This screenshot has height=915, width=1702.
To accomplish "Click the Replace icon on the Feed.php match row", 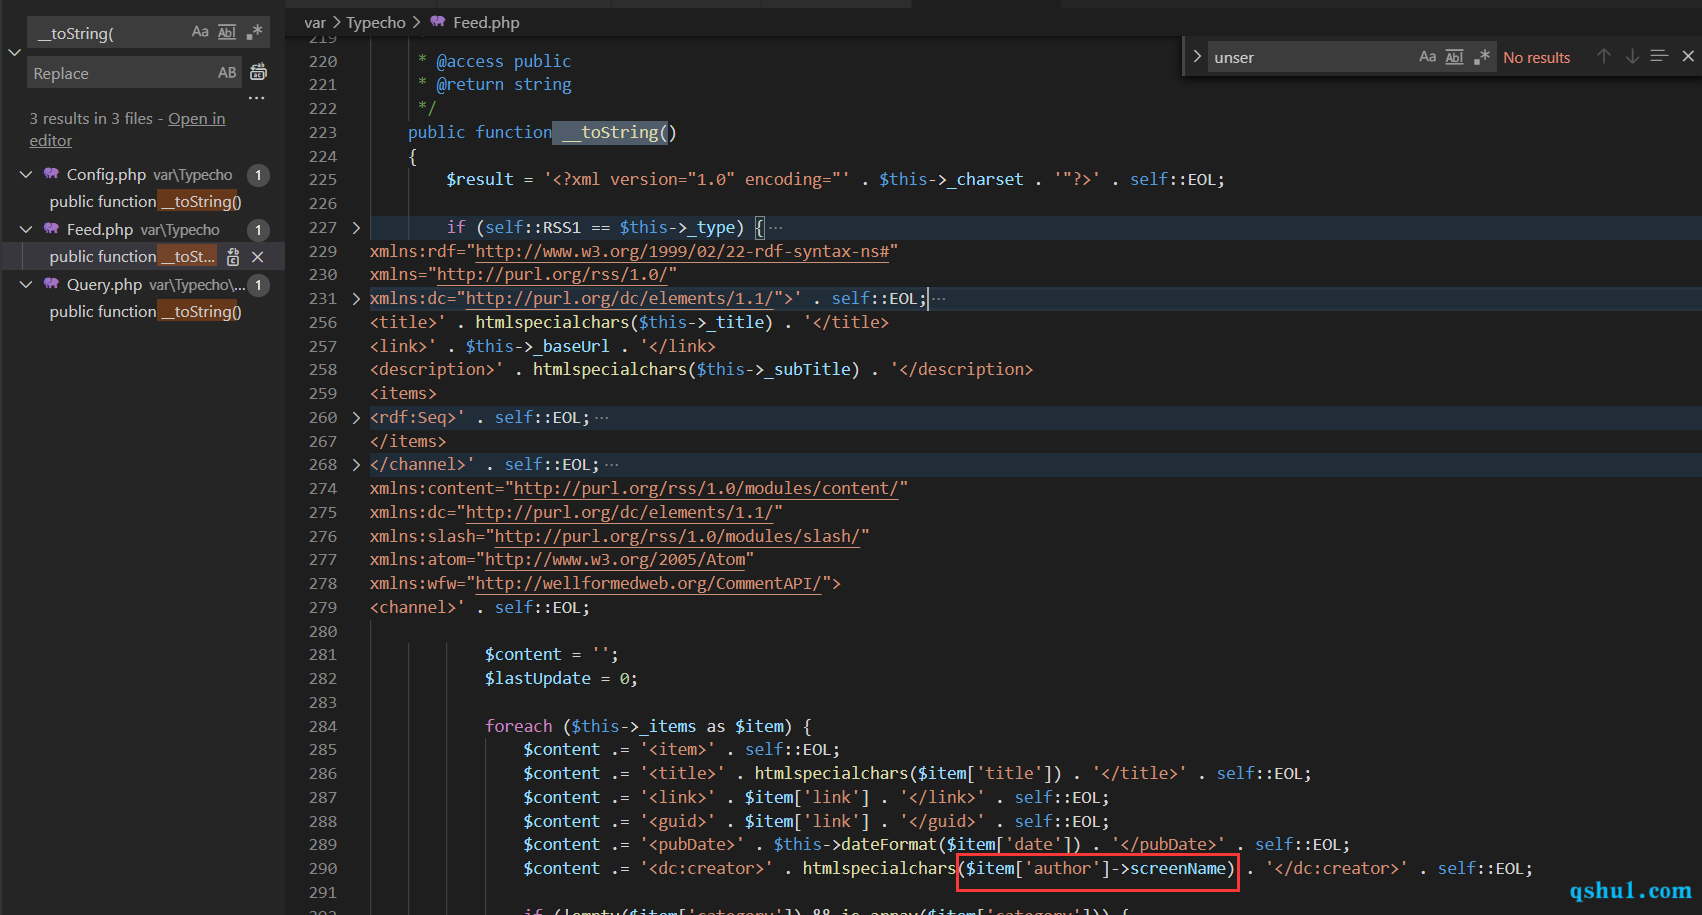I will point(233,257).
